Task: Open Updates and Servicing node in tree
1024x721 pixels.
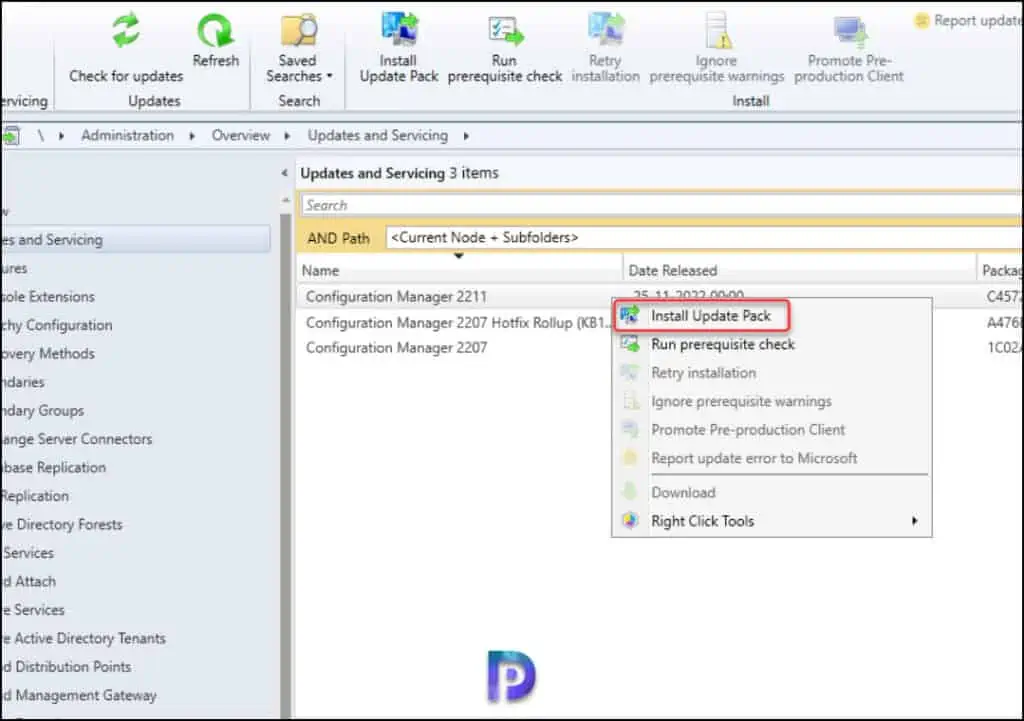Action: [135, 240]
